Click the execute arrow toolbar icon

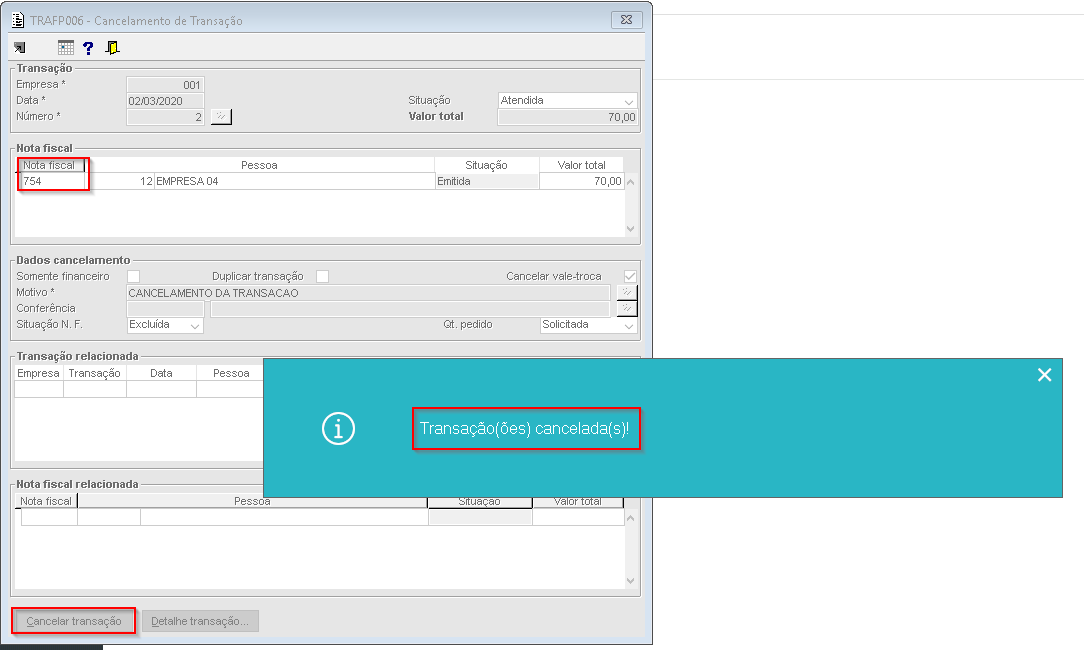pos(19,48)
